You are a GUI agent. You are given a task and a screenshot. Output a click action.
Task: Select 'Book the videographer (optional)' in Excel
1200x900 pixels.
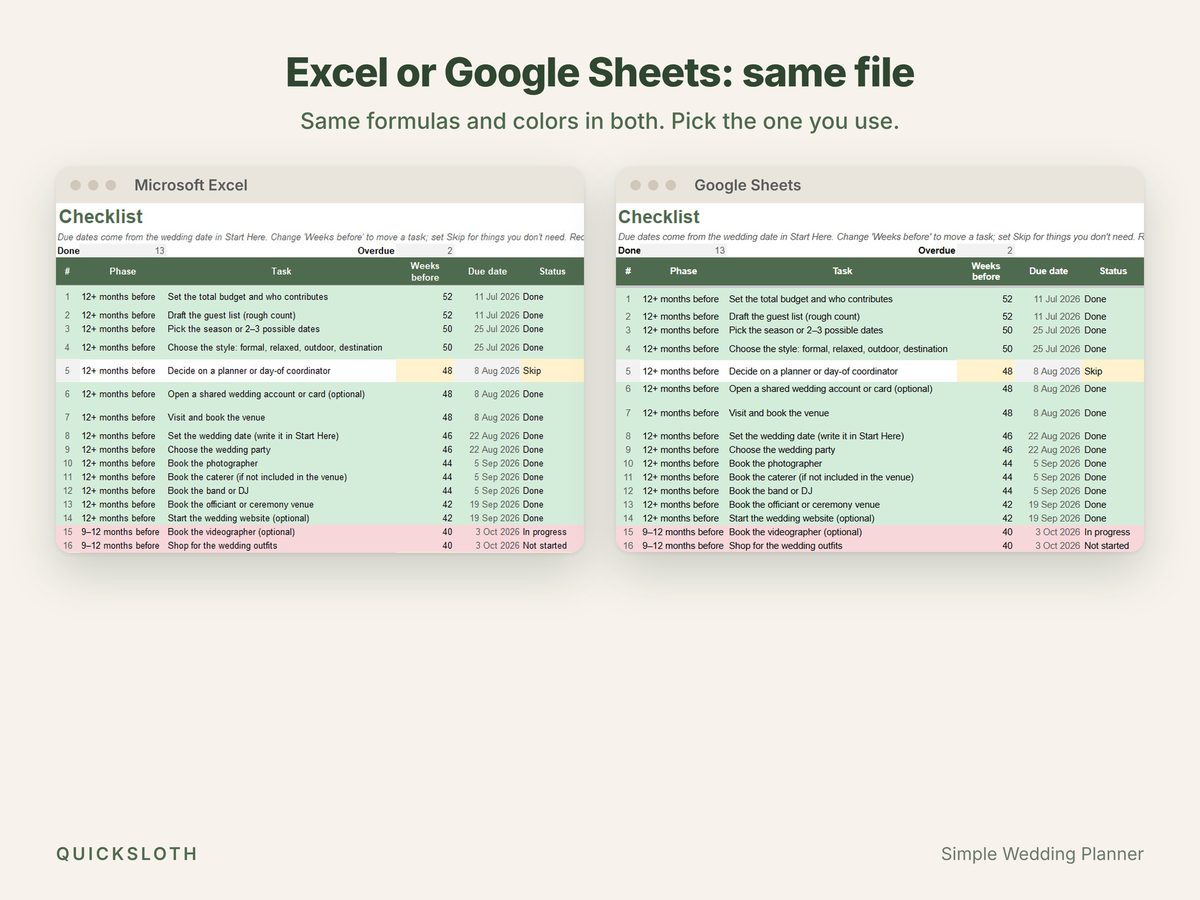pos(231,532)
